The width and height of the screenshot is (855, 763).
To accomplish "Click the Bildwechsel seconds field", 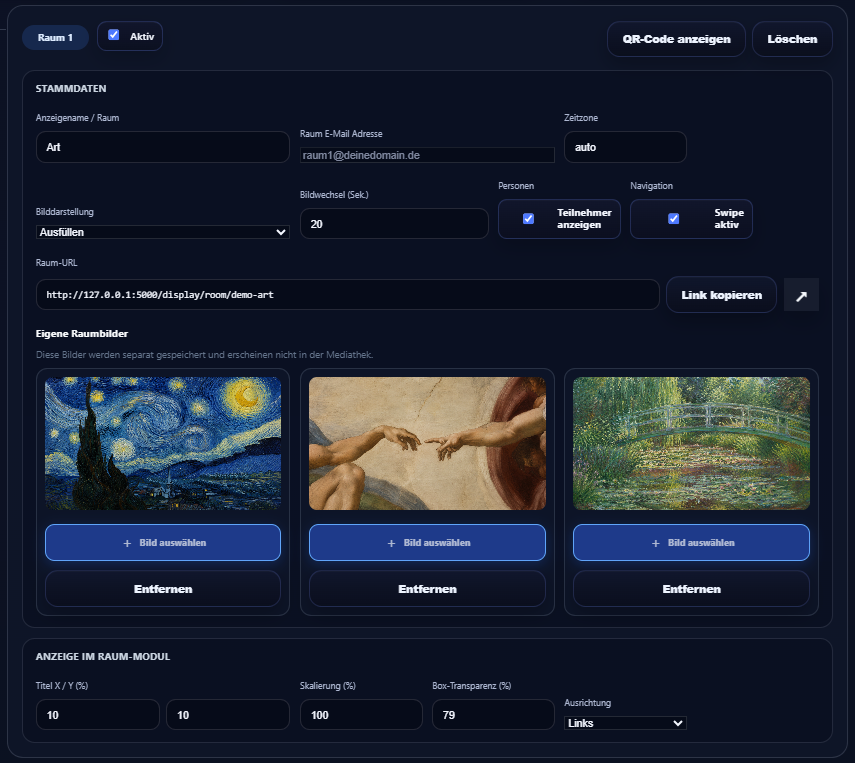I will (394, 224).
